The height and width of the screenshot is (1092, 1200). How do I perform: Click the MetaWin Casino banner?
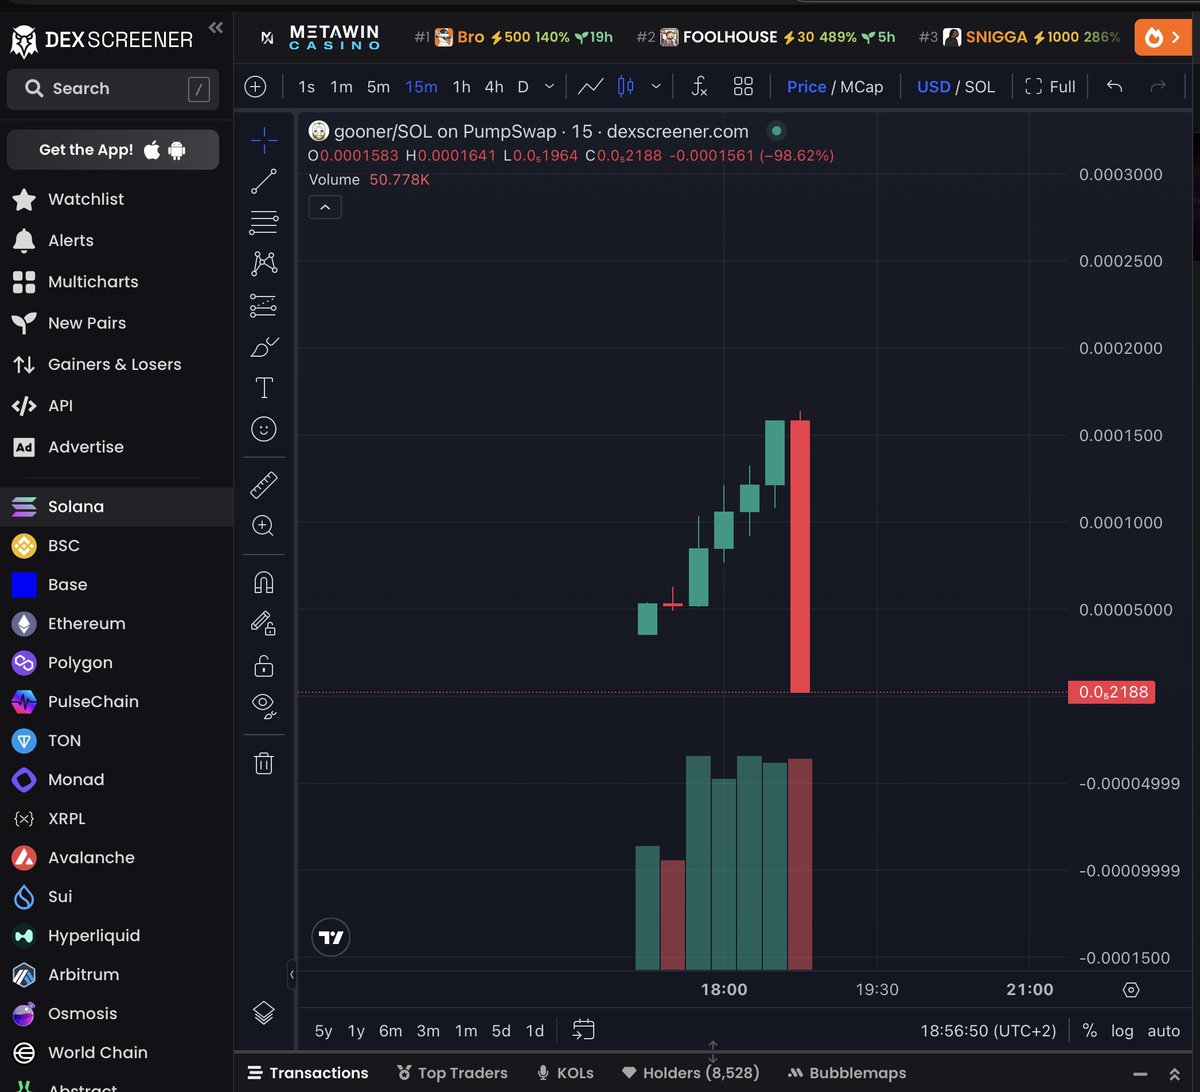tap(320, 37)
